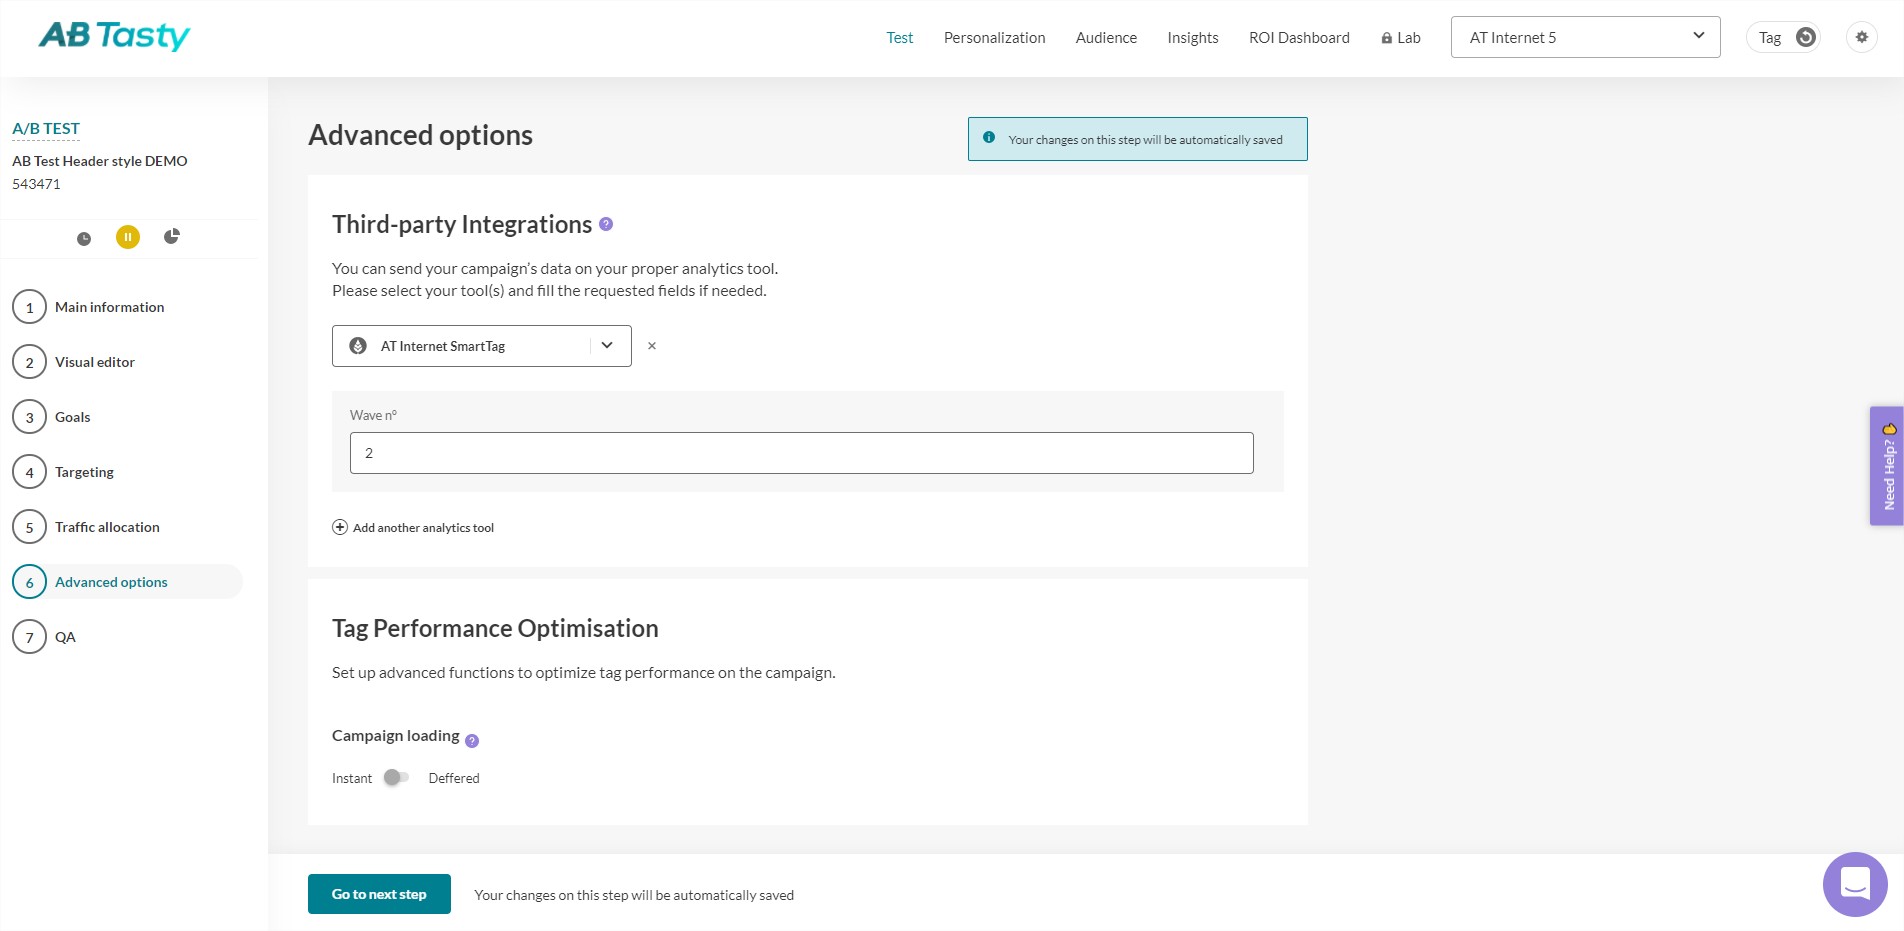Open the pie chart reporting icon
1904x931 pixels.
(x=172, y=236)
